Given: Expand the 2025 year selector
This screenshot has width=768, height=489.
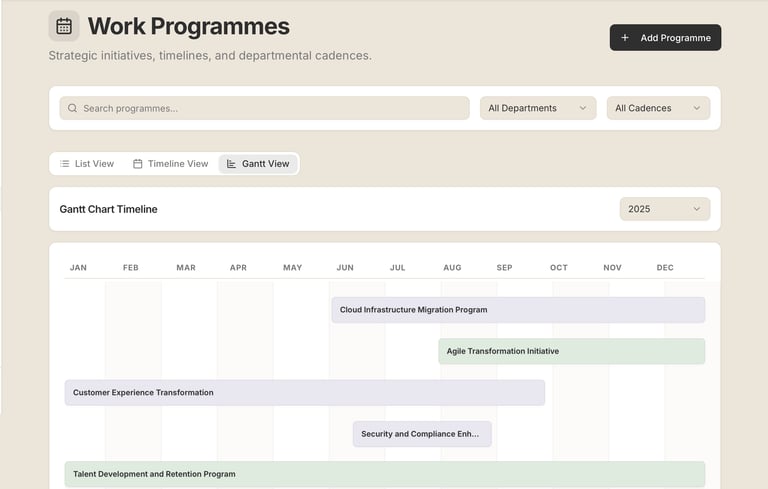Looking at the screenshot, I should [x=665, y=209].
